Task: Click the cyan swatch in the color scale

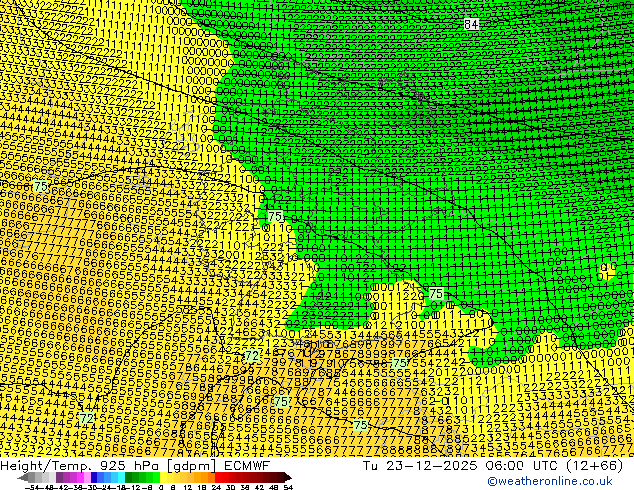Action: 122,478
